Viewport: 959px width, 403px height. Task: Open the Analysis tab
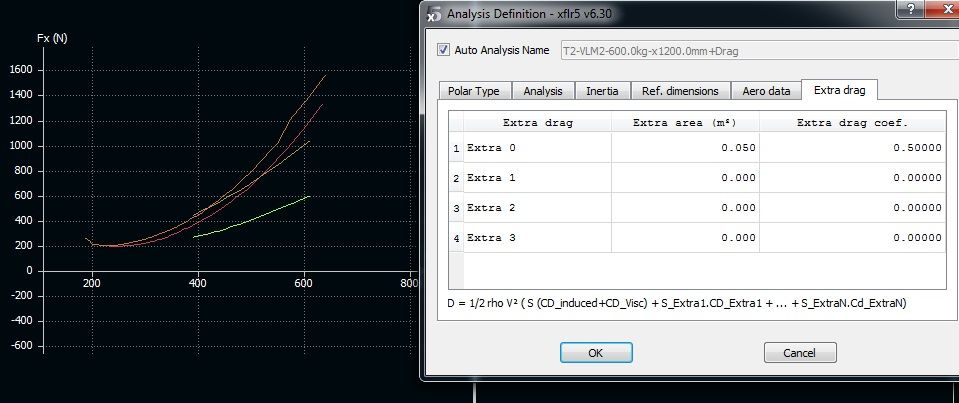coord(543,91)
